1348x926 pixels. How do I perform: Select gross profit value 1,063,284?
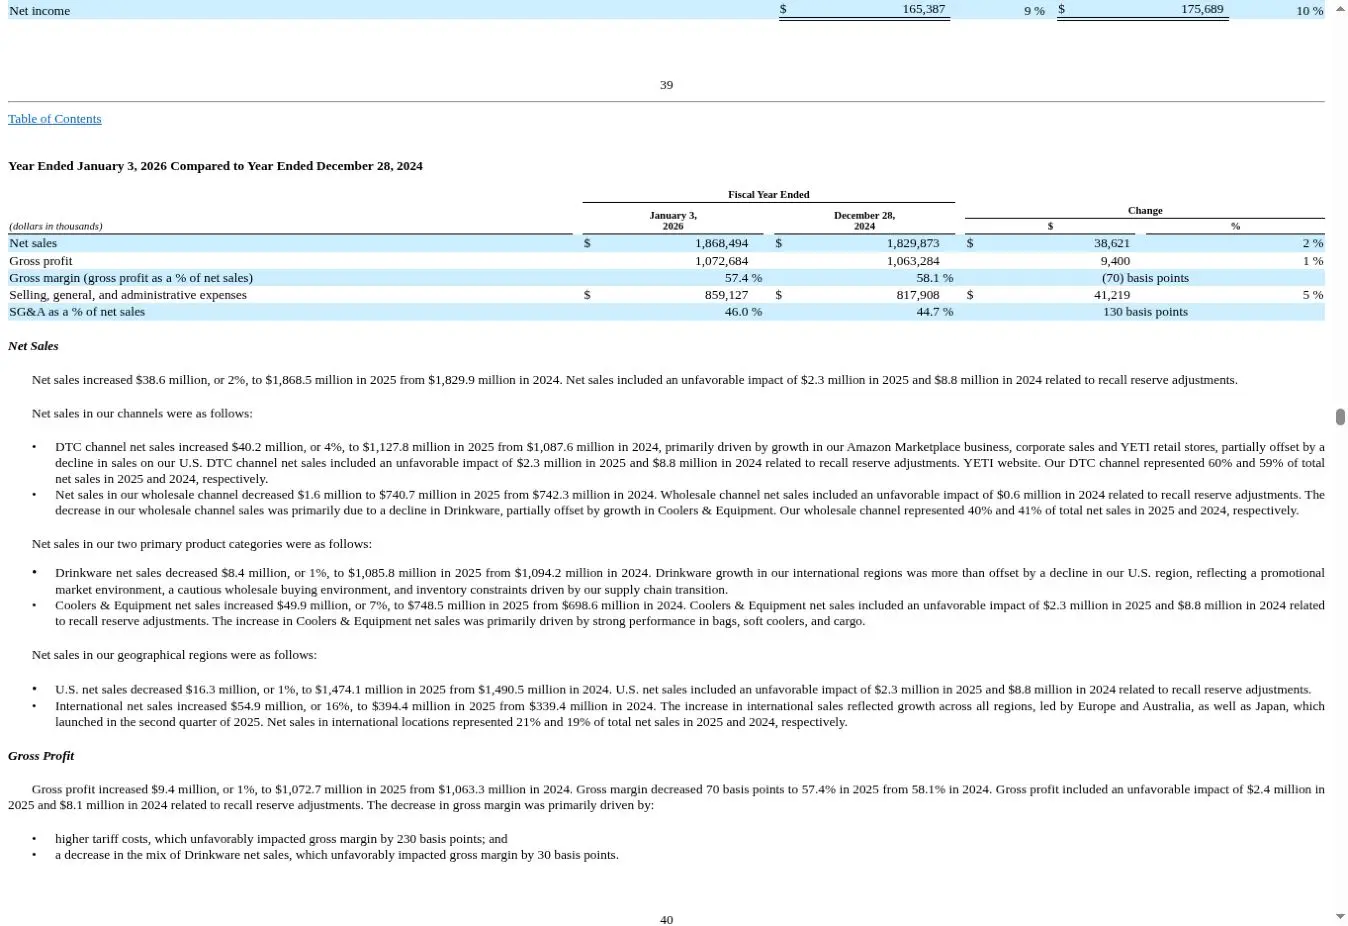pyautogui.click(x=912, y=261)
